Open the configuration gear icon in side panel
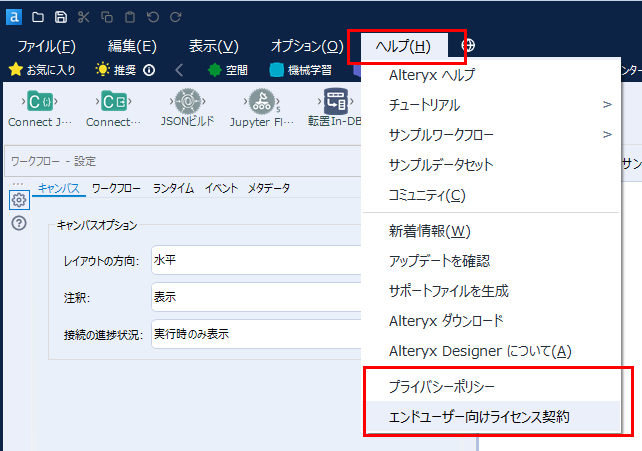Image resolution: width=642 pixels, height=451 pixels. (x=18, y=200)
